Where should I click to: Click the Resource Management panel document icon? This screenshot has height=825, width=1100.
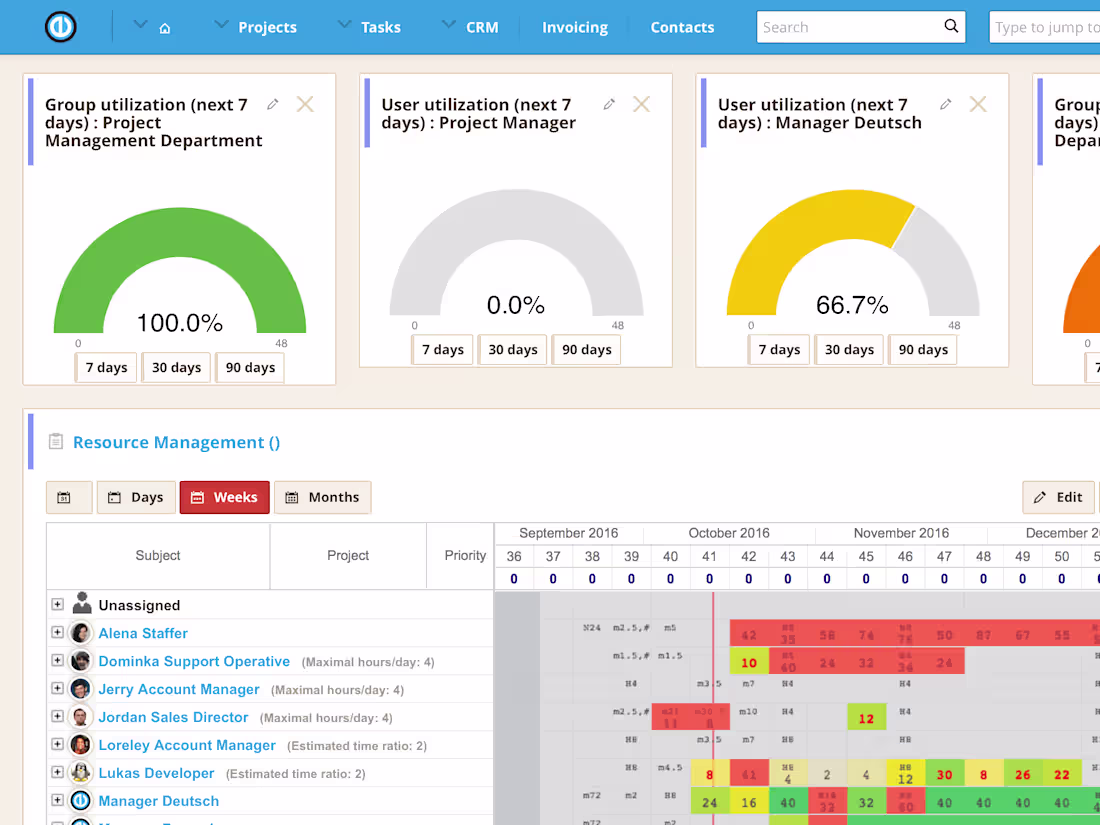coord(55,442)
